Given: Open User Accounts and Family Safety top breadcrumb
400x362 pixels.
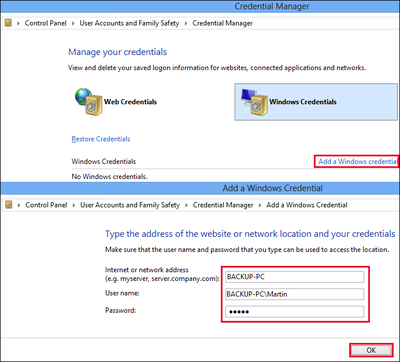Looking at the screenshot, I should (x=129, y=23).
